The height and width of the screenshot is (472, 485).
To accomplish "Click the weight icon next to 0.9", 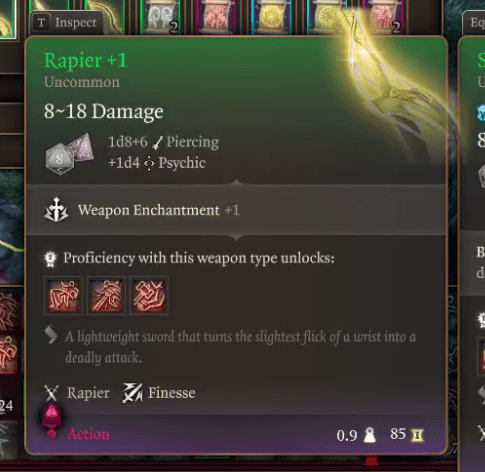I will 369,435.
